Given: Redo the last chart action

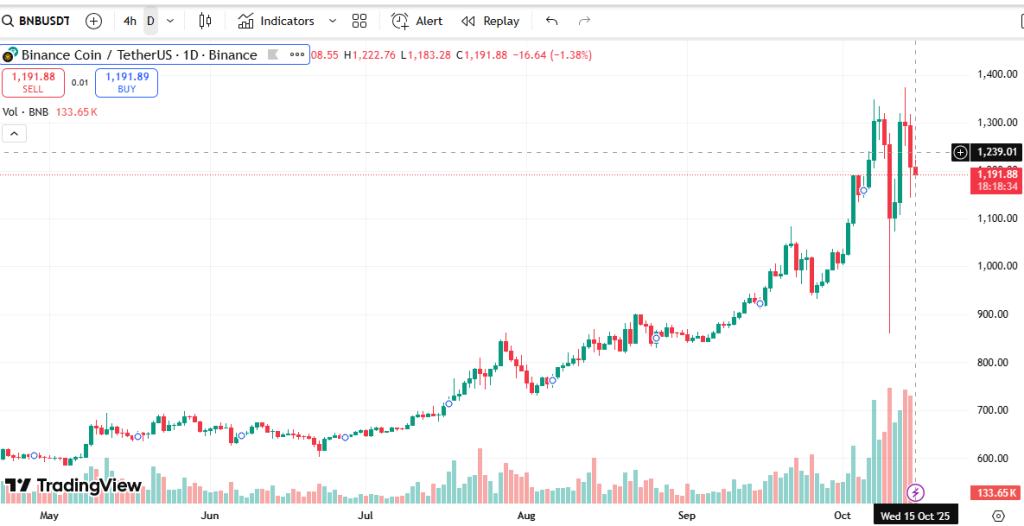Looking at the screenshot, I should pyautogui.click(x=585, y=21).
